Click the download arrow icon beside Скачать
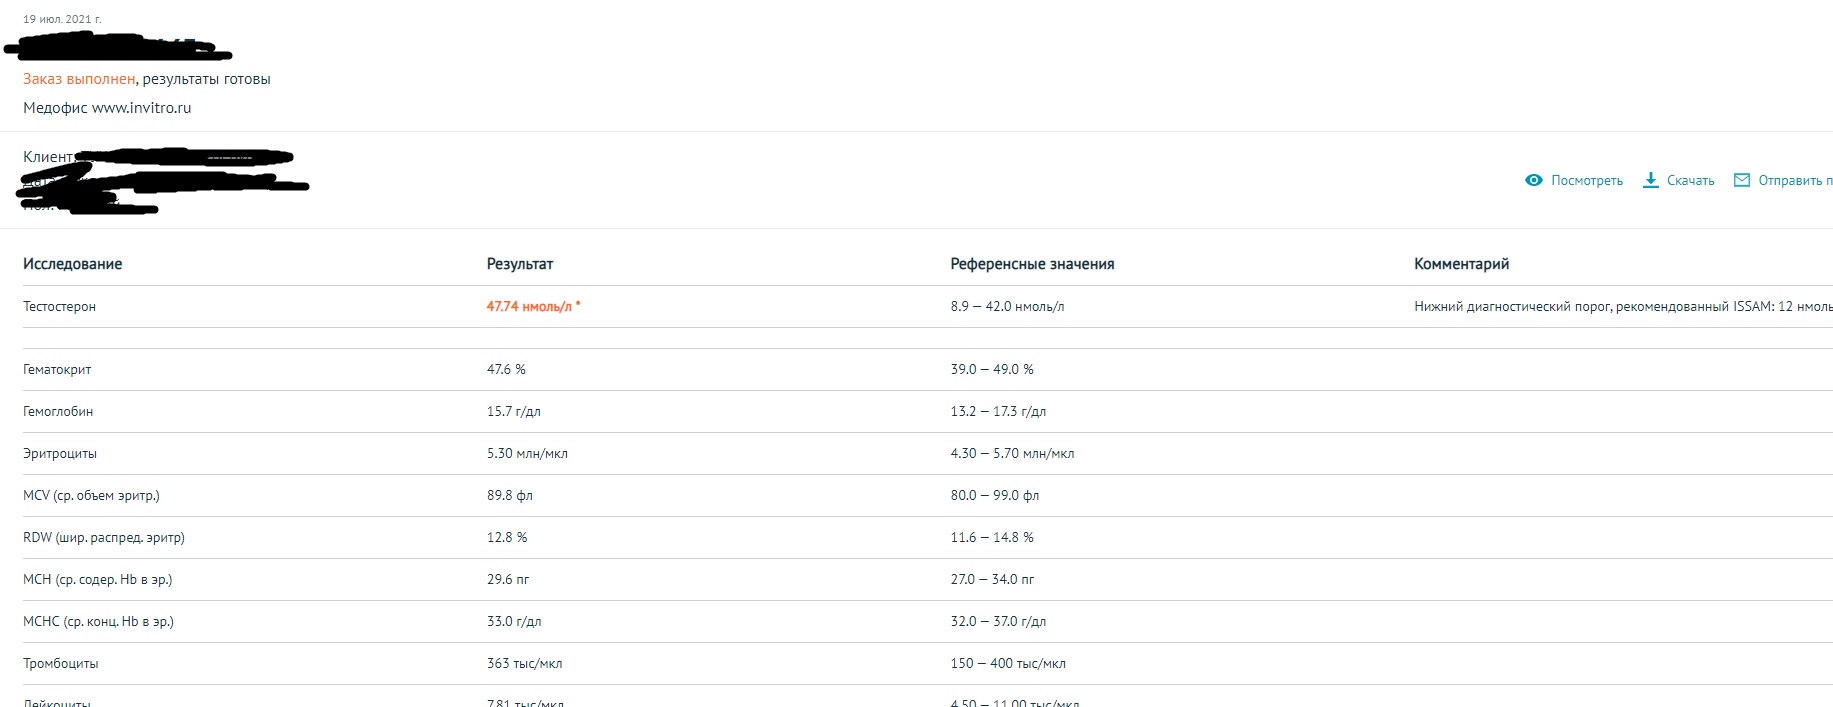 (x=1650, y=180)
